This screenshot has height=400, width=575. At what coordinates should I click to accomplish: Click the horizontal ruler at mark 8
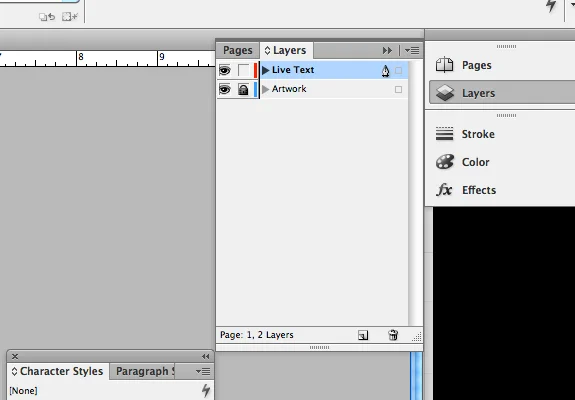(81, 57)
